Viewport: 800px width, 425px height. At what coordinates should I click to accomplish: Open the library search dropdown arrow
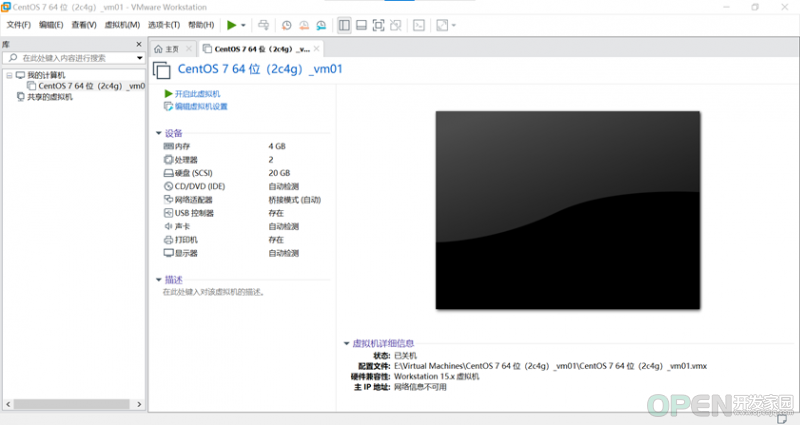[x=140, y=58]
